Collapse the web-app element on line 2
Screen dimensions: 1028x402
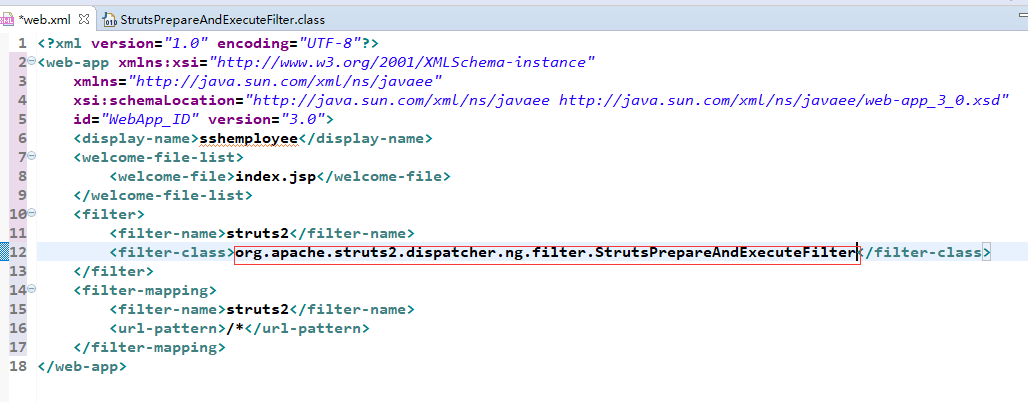click(31, 61)
